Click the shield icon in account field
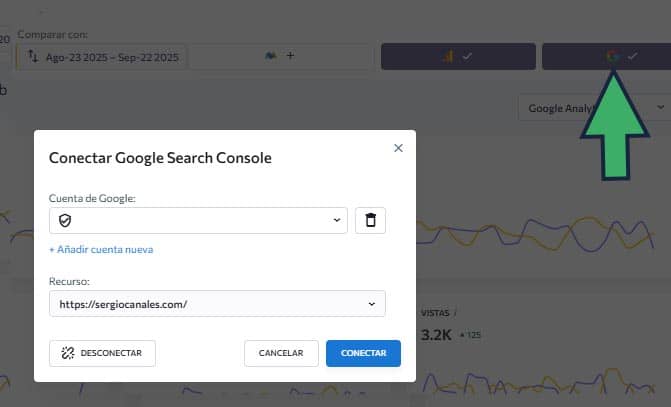Image resolution: width=671 pixels, height=407 pixels. pos(65,220)
